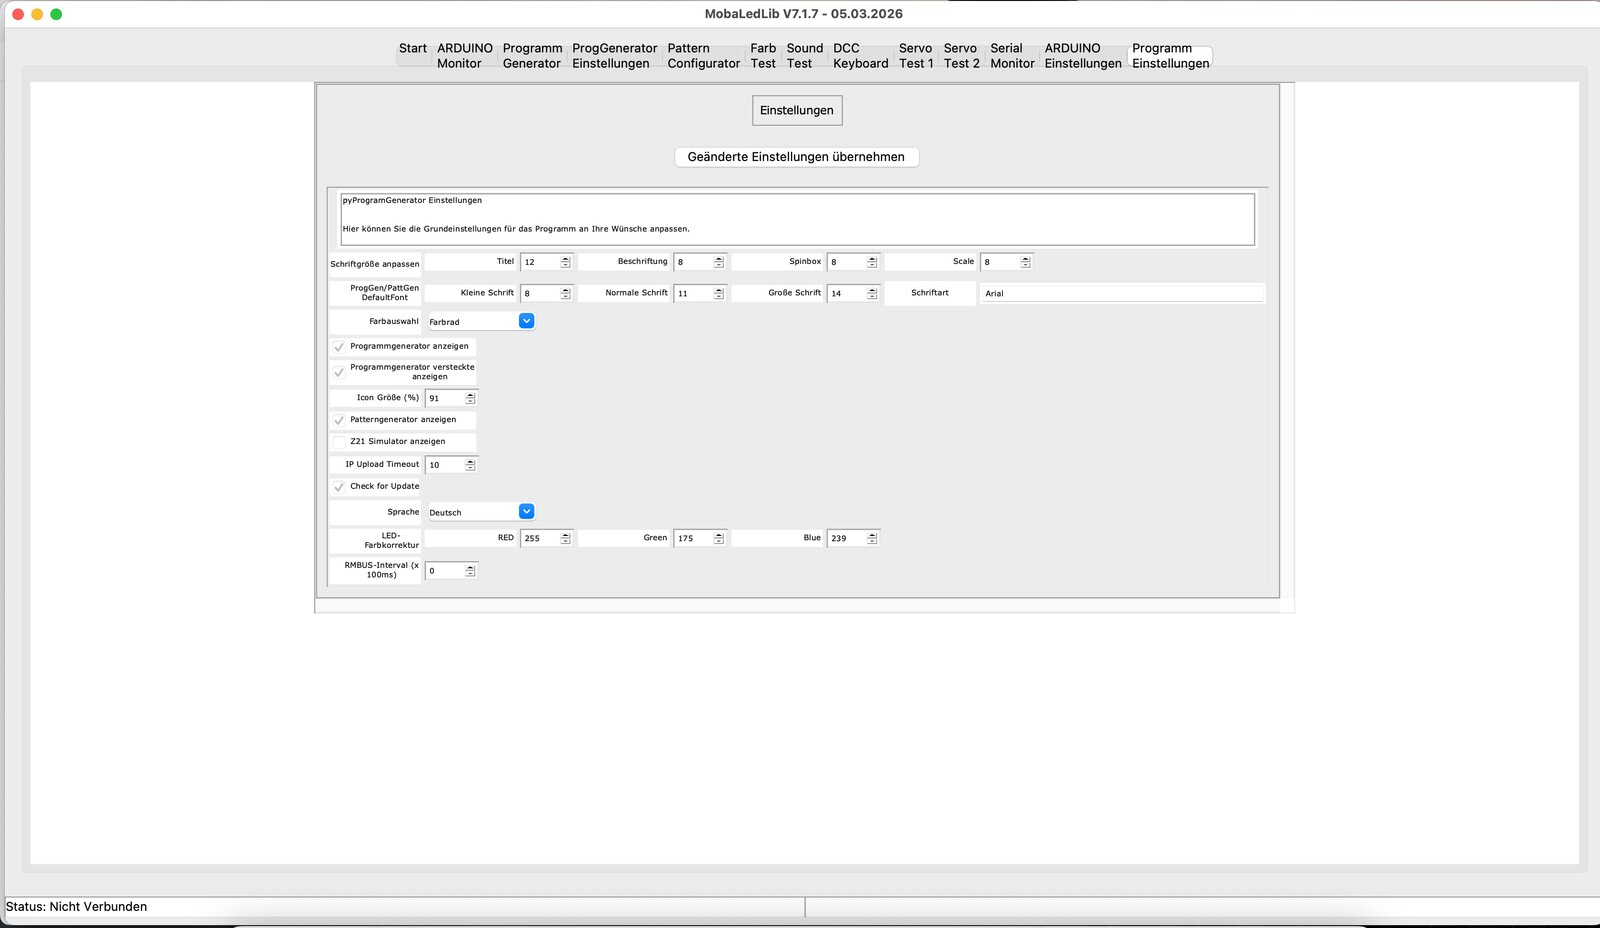
Task: Click the Schriftart Arial text field
Action: pos(1121,293)
